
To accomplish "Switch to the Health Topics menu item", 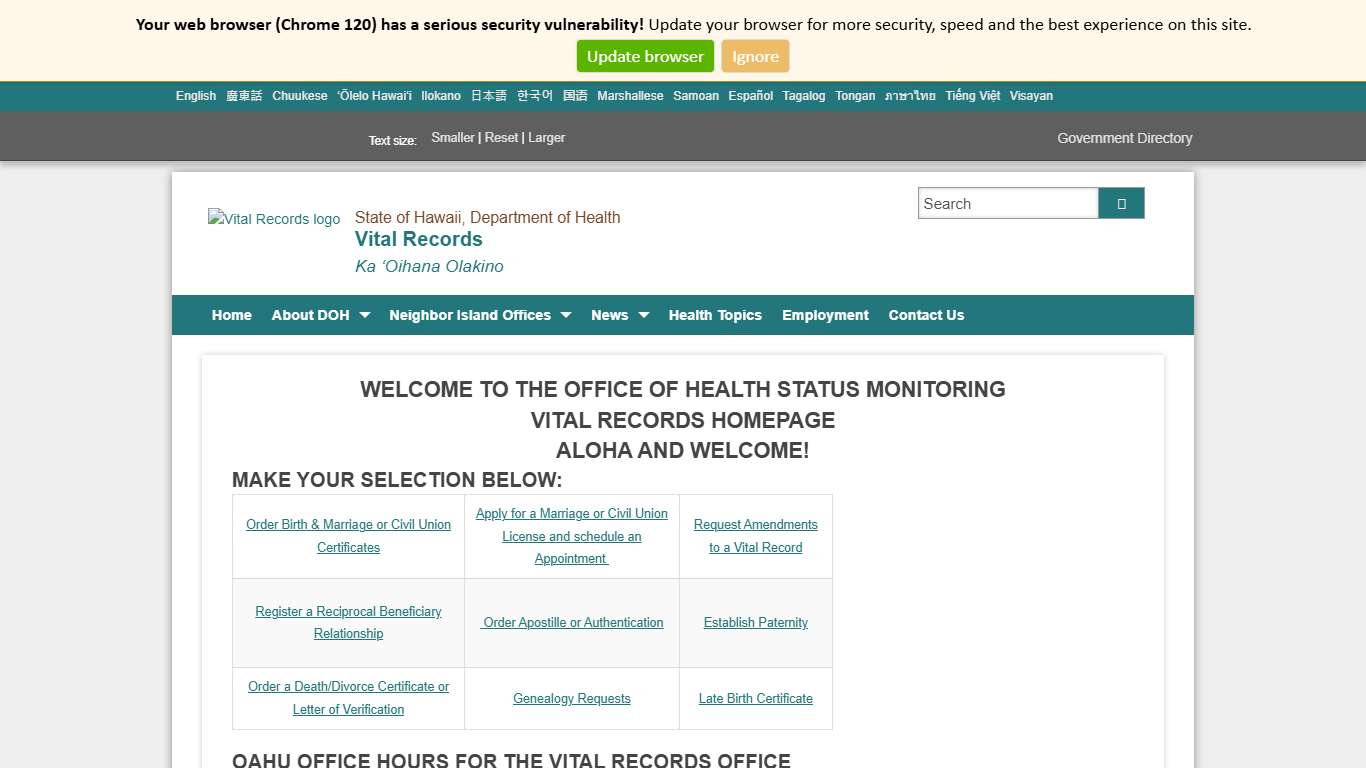I will (x=715, y=315).
